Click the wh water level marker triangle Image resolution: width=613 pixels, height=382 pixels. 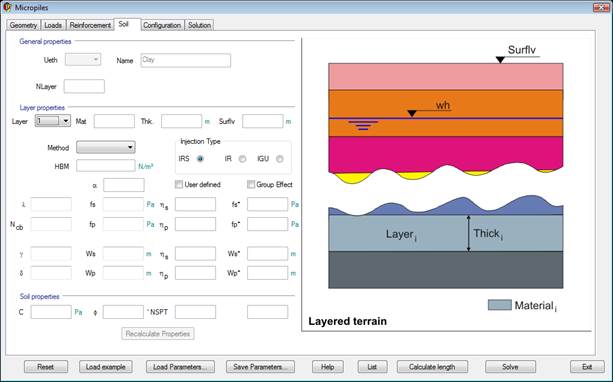(412, 114)
